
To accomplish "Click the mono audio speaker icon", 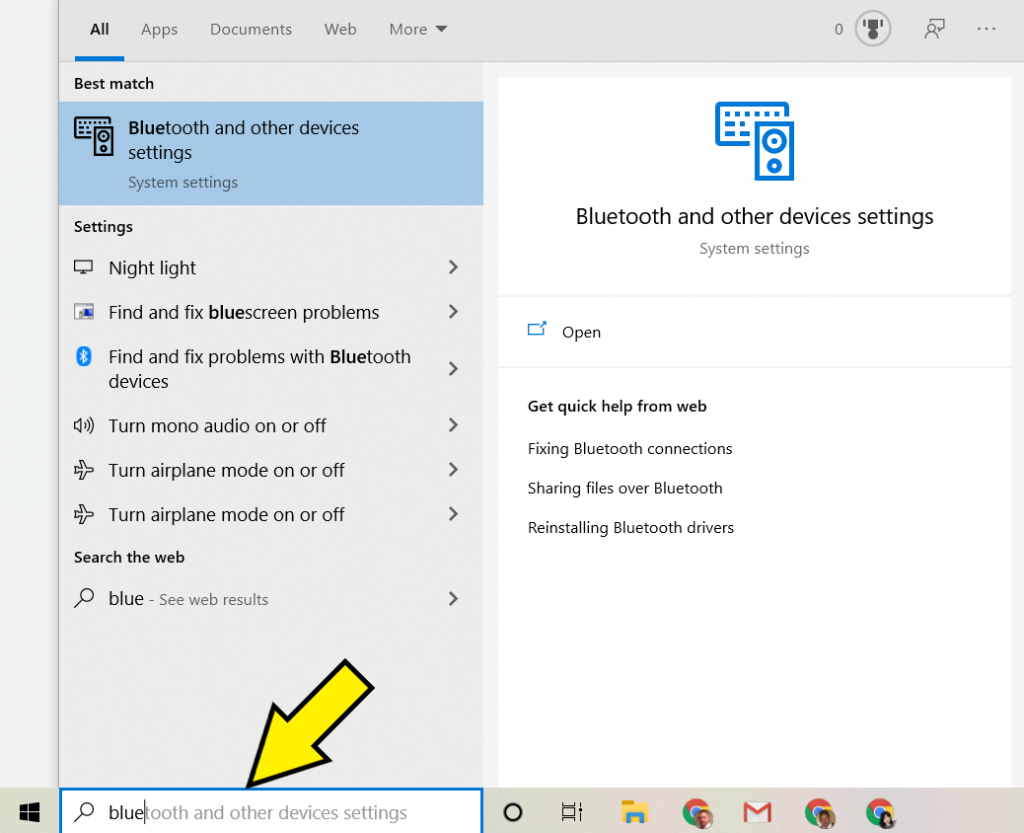I will 84,426.
